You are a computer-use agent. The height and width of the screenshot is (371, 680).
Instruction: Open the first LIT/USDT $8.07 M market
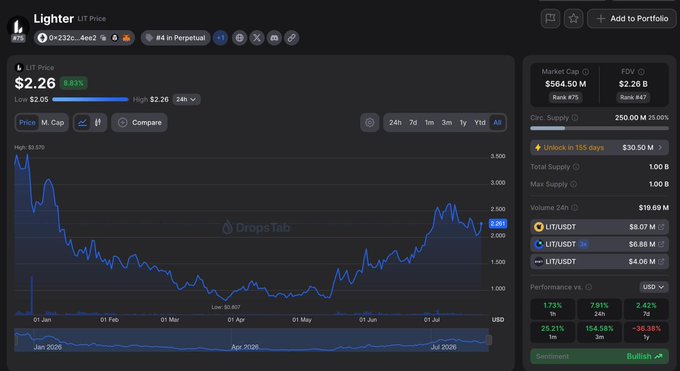tap(599, 227)
